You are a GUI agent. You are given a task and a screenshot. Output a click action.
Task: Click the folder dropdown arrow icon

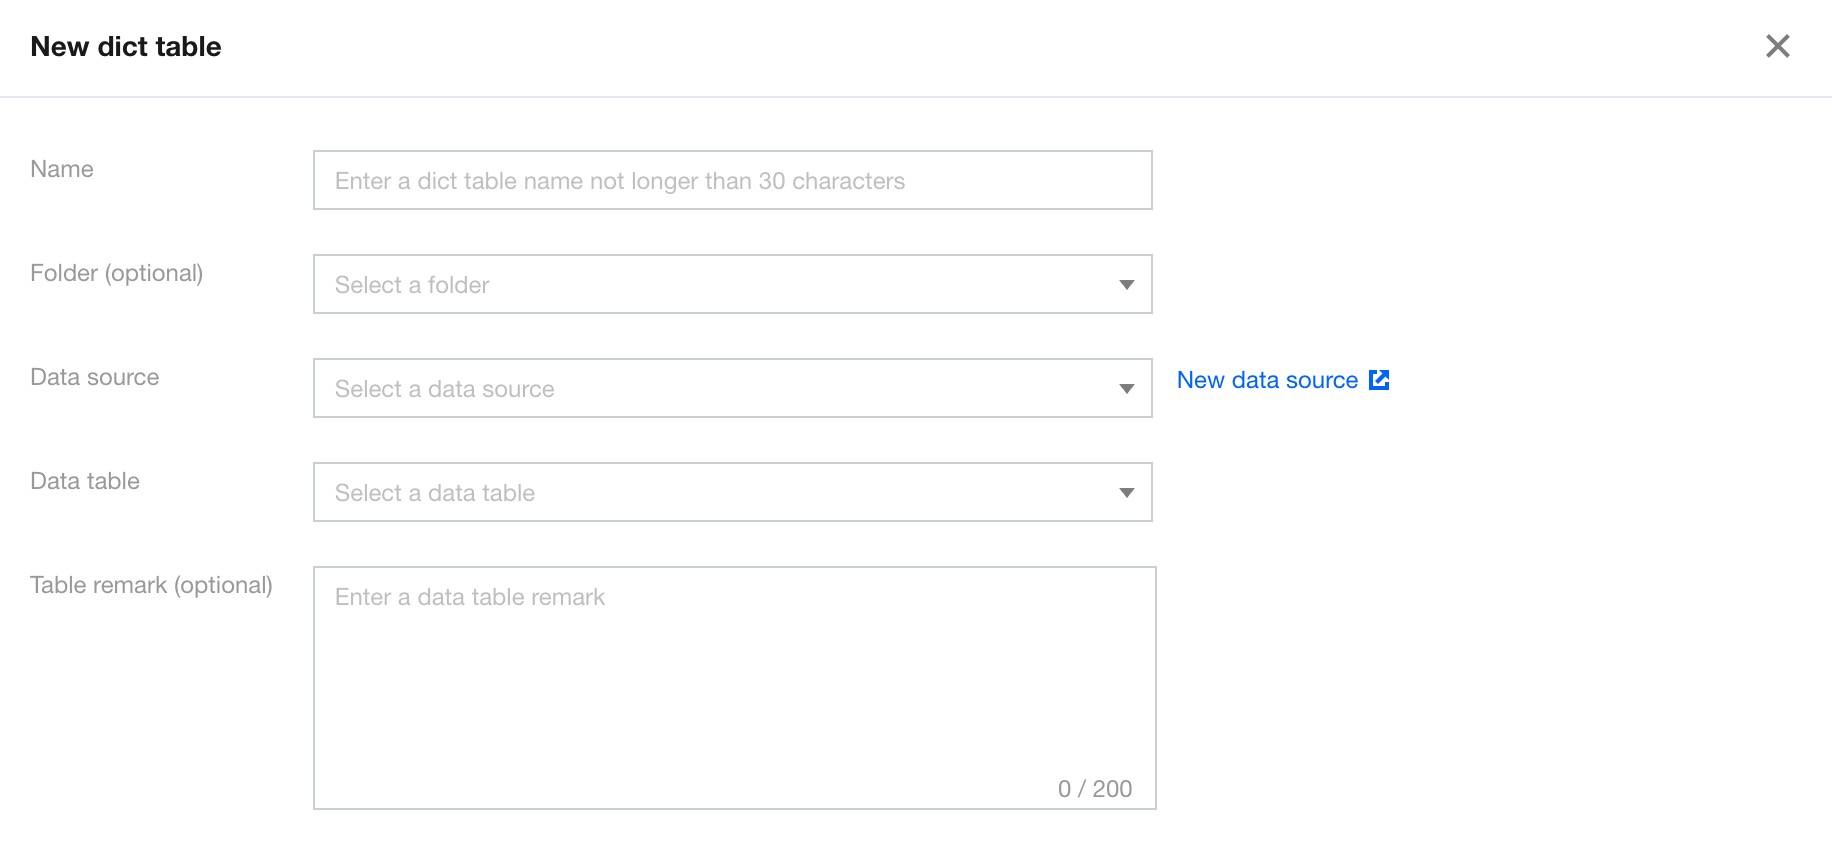(x=1127, y=285)
